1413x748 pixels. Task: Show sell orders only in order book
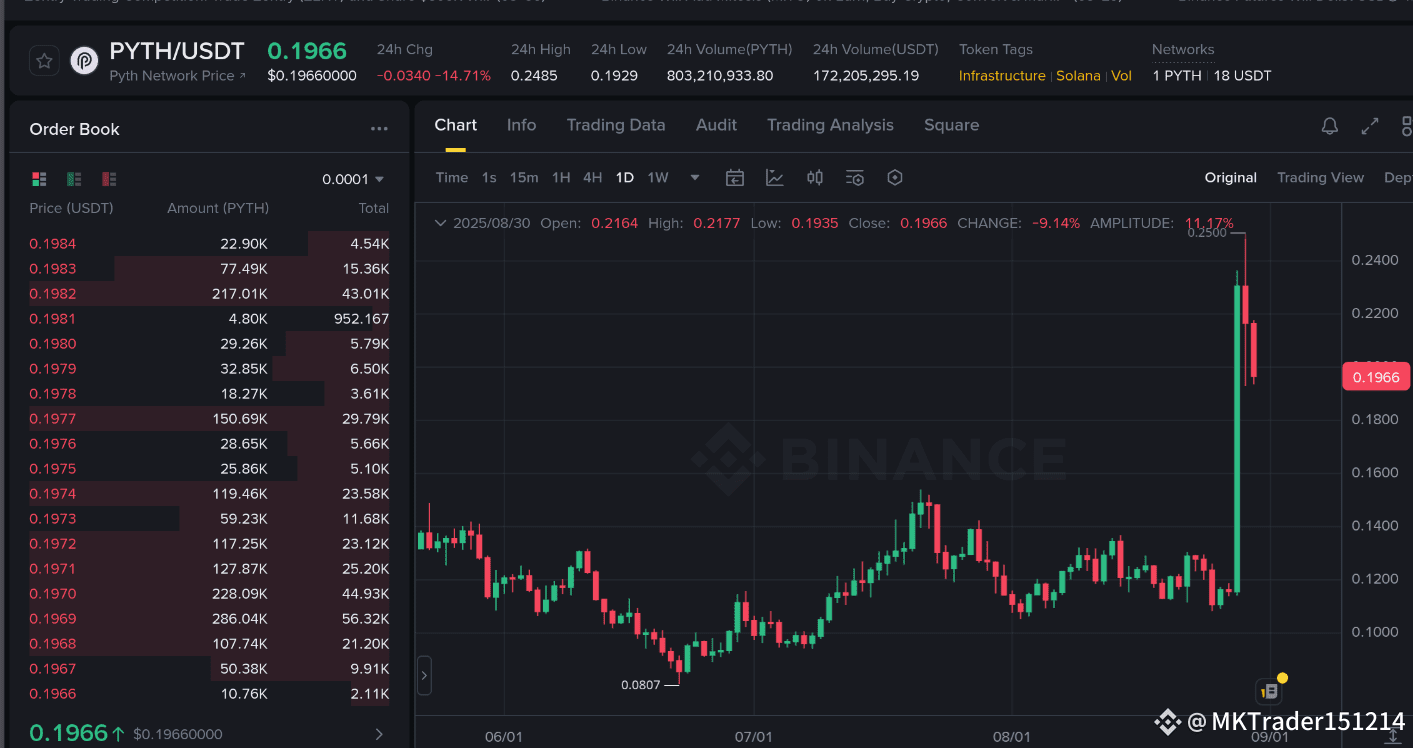109,179
